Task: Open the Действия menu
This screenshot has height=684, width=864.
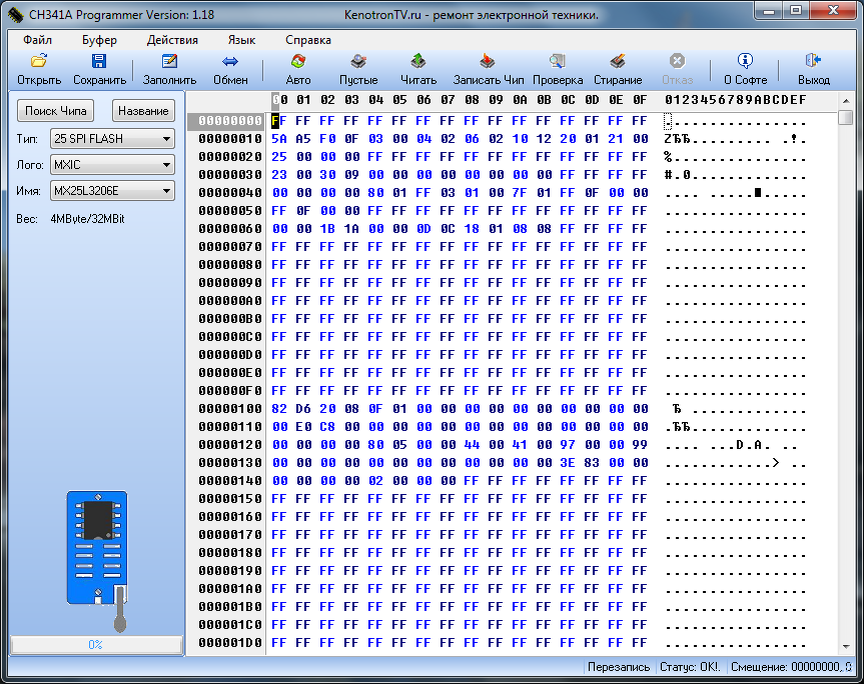Action: [x=172, y=40]
